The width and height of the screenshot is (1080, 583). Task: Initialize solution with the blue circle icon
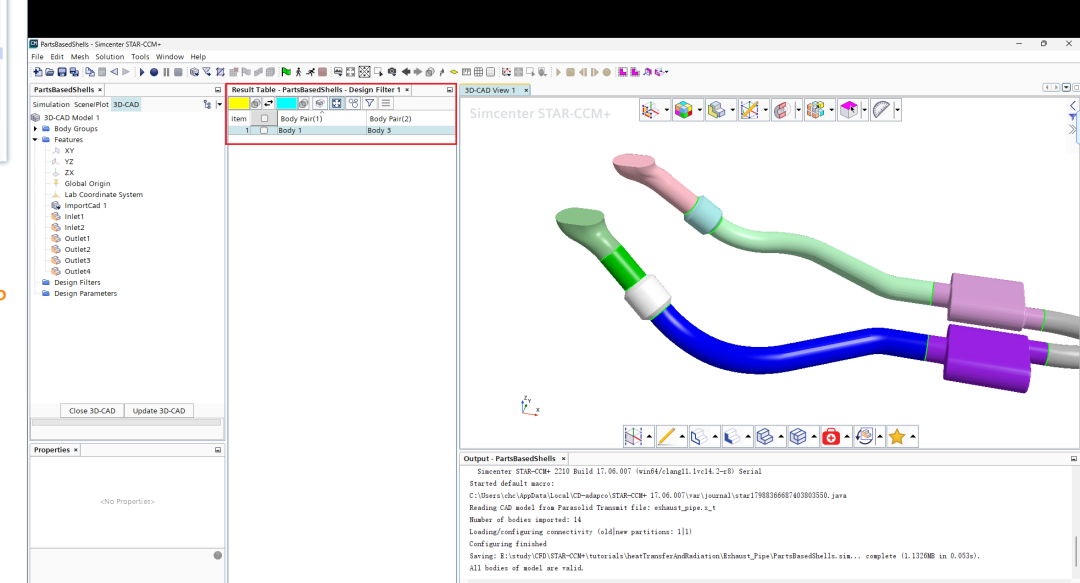(x=154, y=72)
